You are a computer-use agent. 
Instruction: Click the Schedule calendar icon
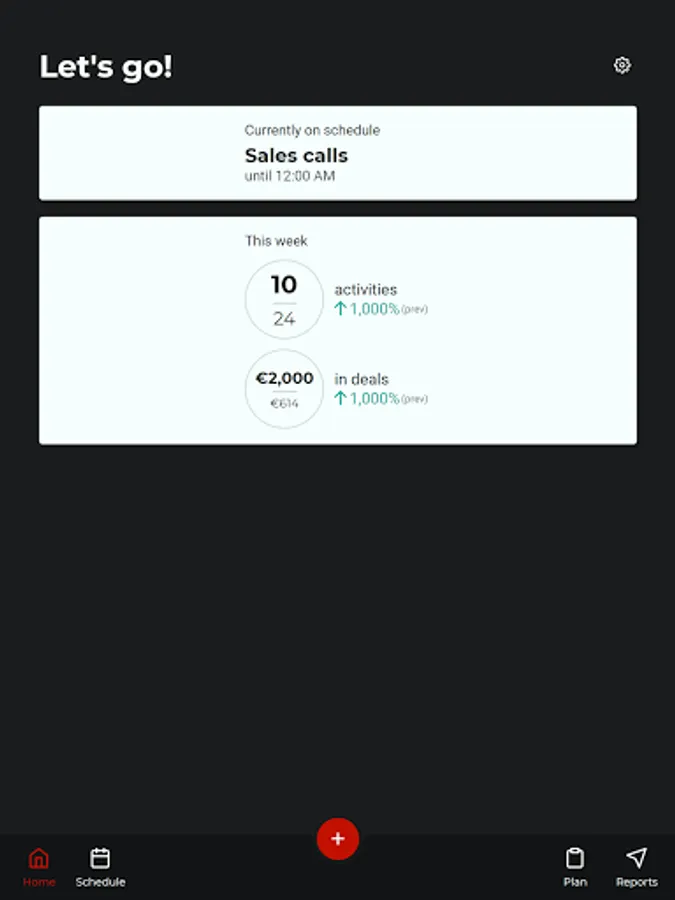click(100, 858)
